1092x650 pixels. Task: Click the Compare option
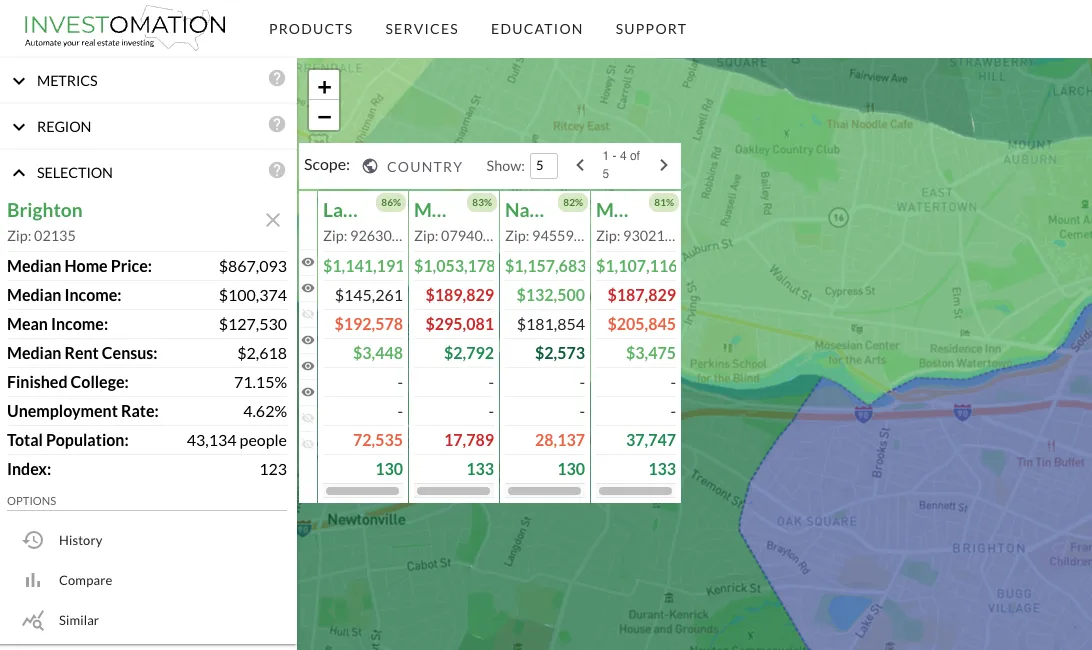[85, 580]
